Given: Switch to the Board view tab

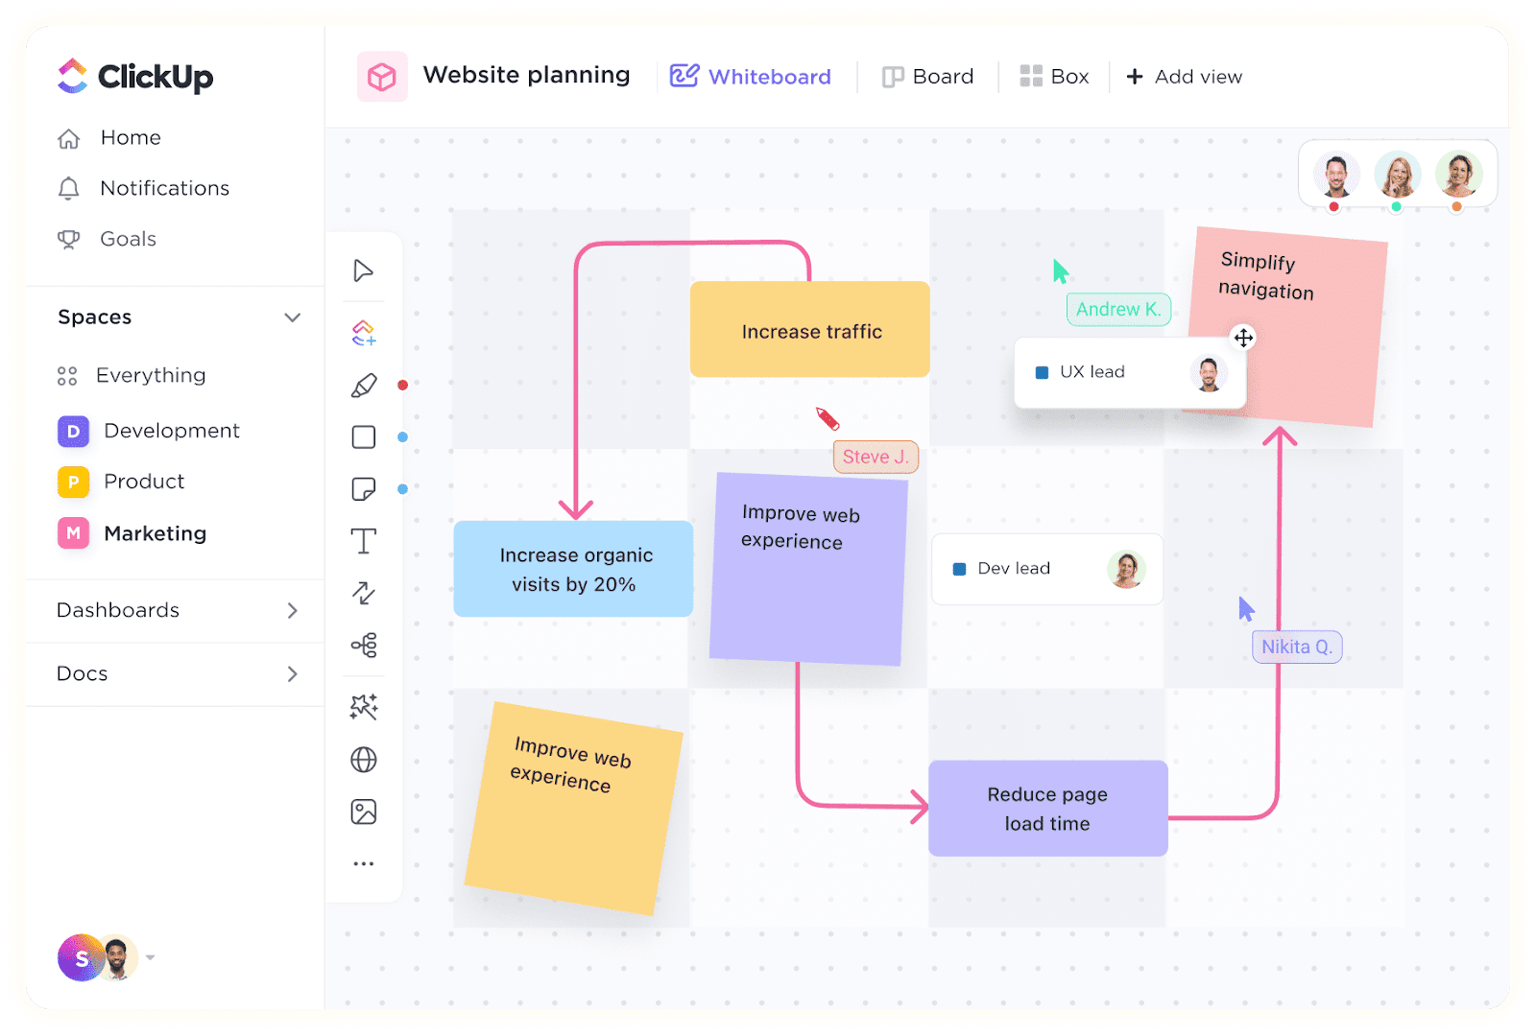Looking at the screenshot, I should (928, 76).
